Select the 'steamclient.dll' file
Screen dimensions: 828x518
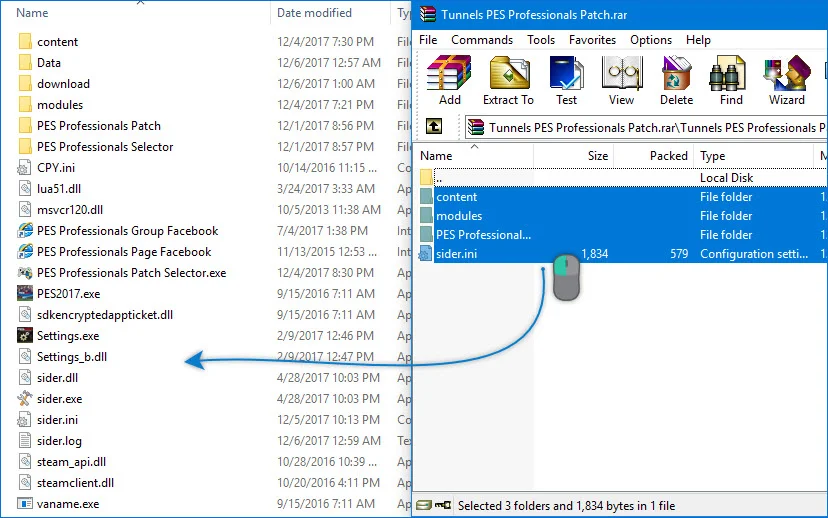pos(76,483)
